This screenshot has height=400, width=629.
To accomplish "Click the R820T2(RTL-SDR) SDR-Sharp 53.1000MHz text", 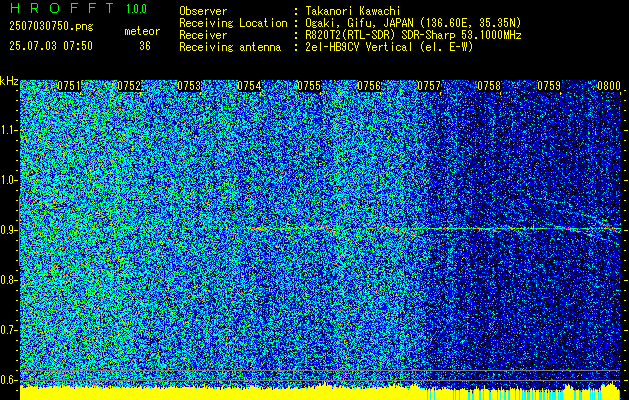I will click(413, 35).
